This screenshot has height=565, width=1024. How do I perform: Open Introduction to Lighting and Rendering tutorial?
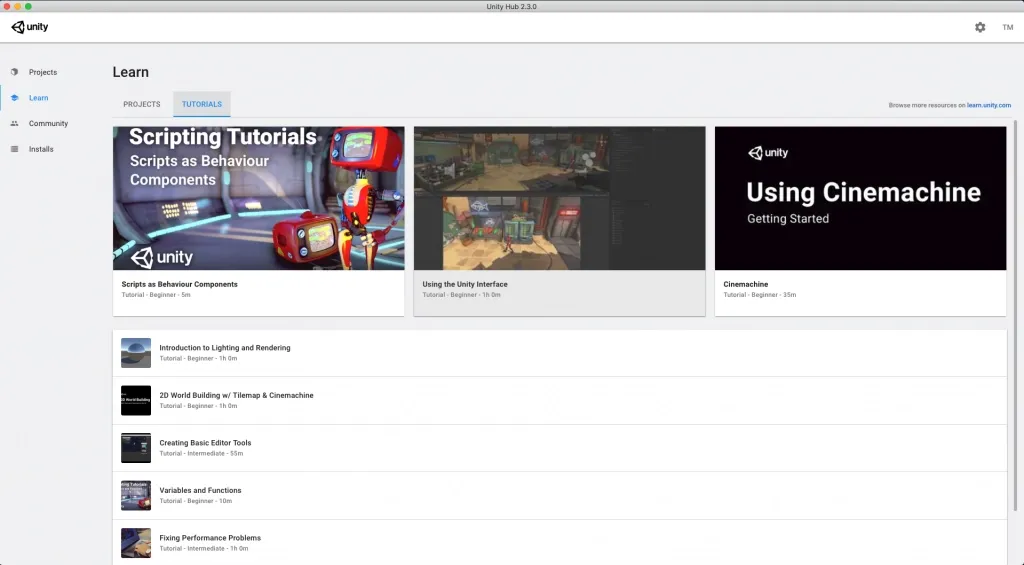point(560,353)
